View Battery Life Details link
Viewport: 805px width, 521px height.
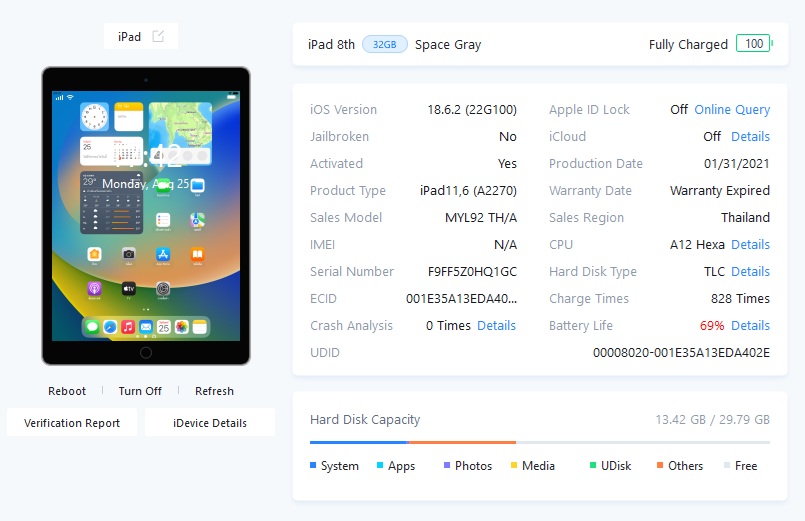coord(750,325)
